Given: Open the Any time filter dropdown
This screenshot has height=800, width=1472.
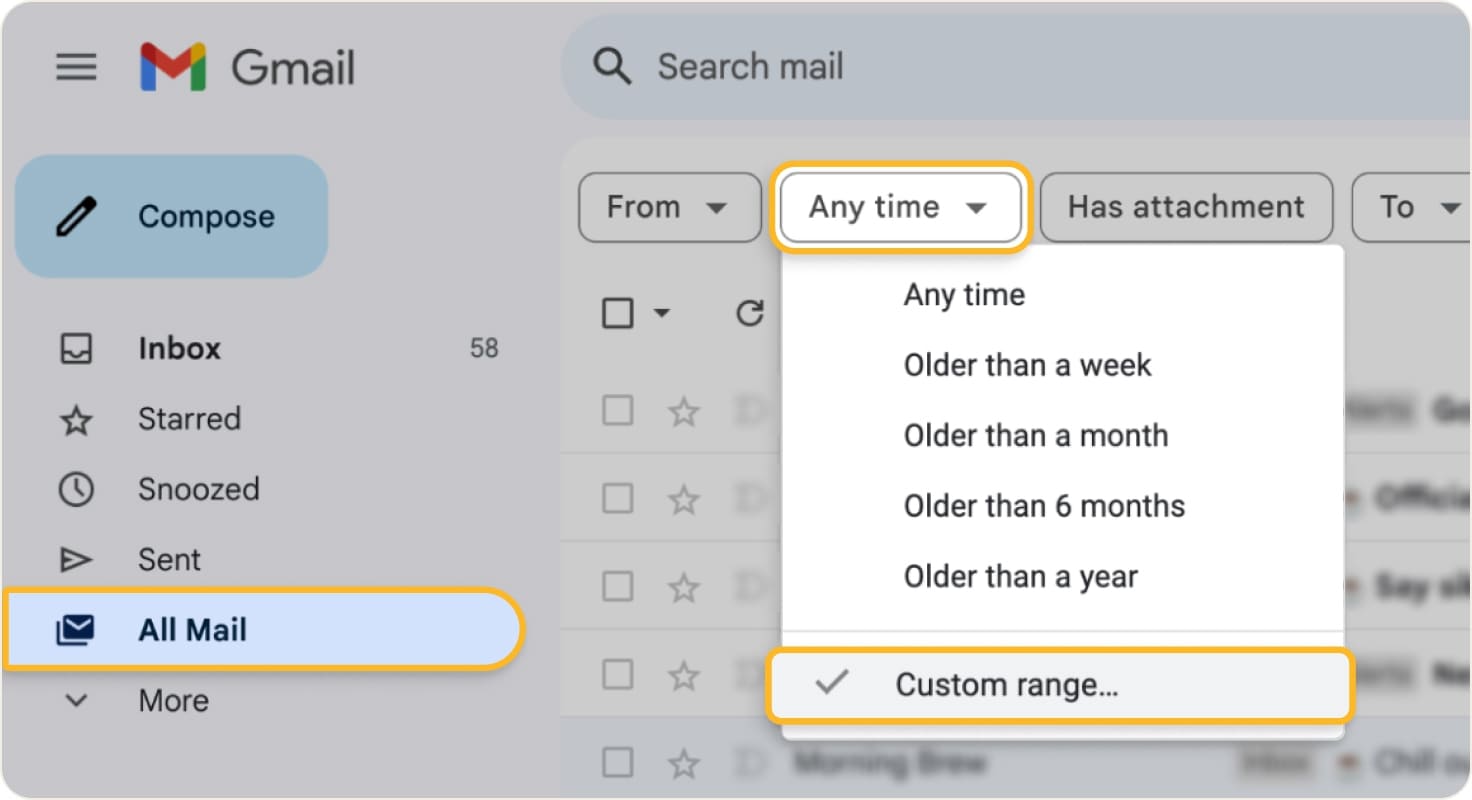Looking at the screenshot, I should point(898,207).
